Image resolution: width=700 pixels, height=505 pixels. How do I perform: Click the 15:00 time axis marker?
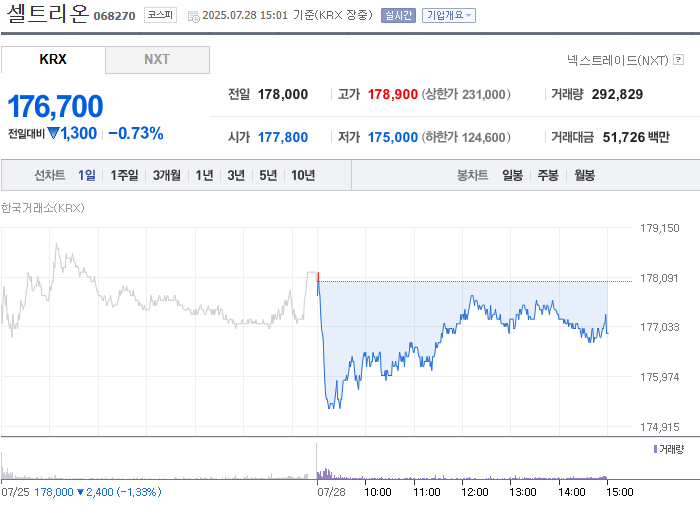[x=620, y=492]
